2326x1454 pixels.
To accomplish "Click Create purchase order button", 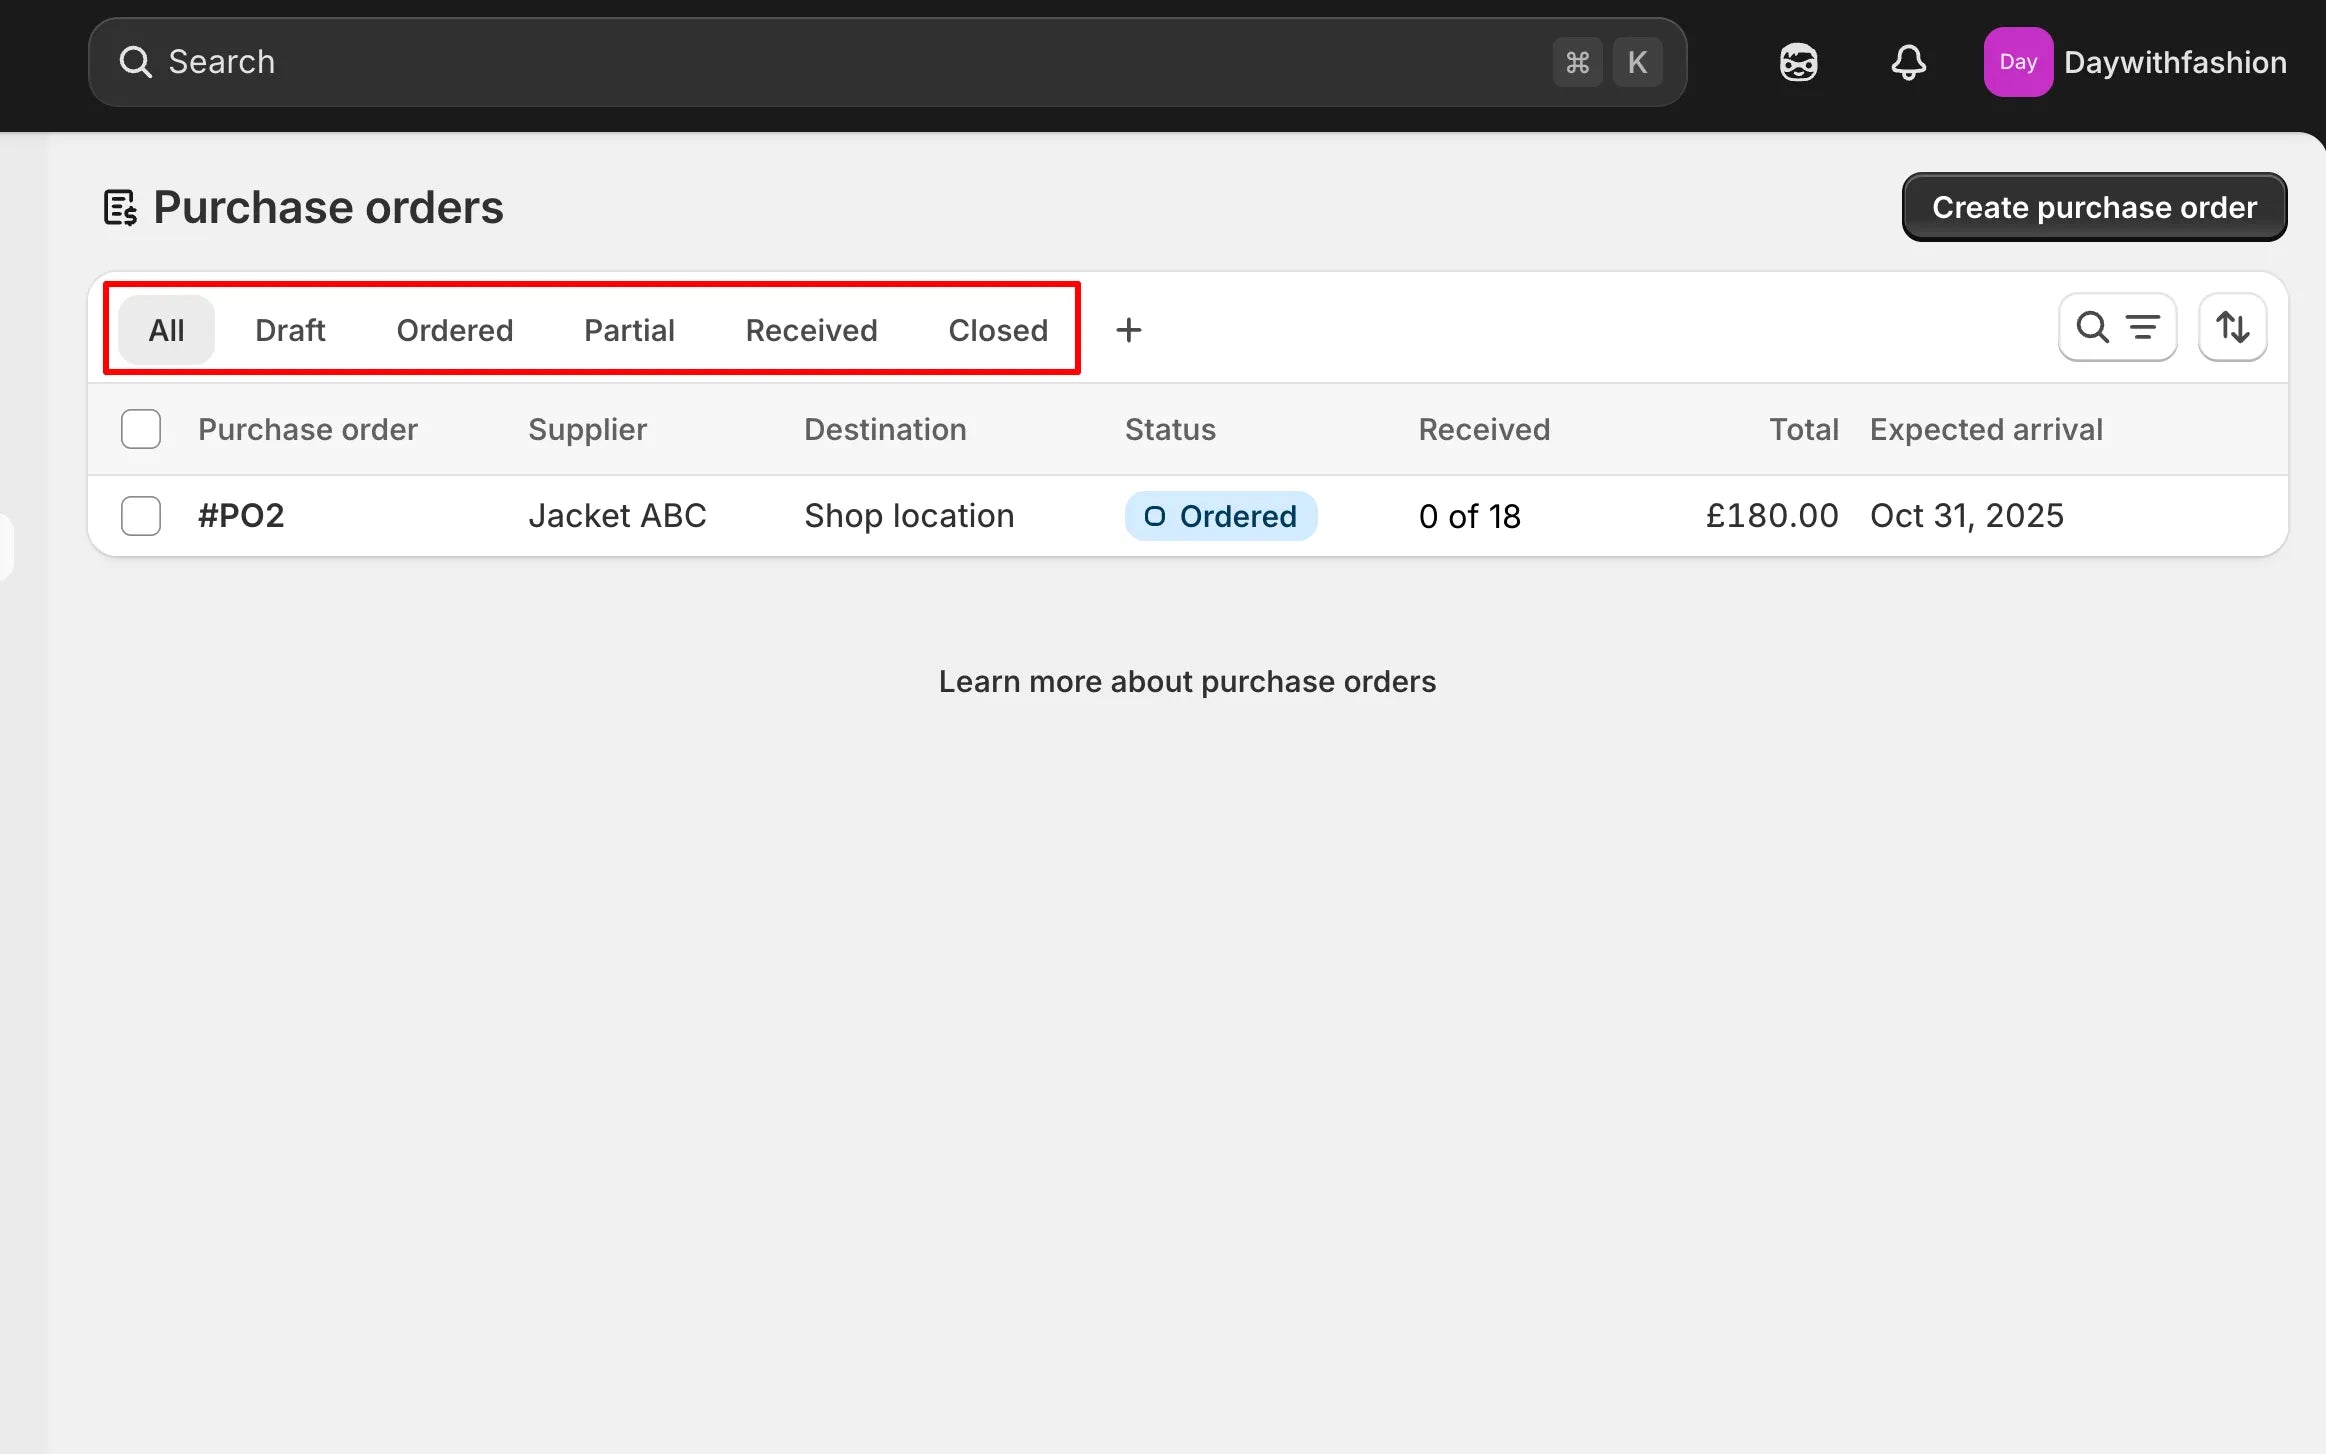I will (2094, 207).
